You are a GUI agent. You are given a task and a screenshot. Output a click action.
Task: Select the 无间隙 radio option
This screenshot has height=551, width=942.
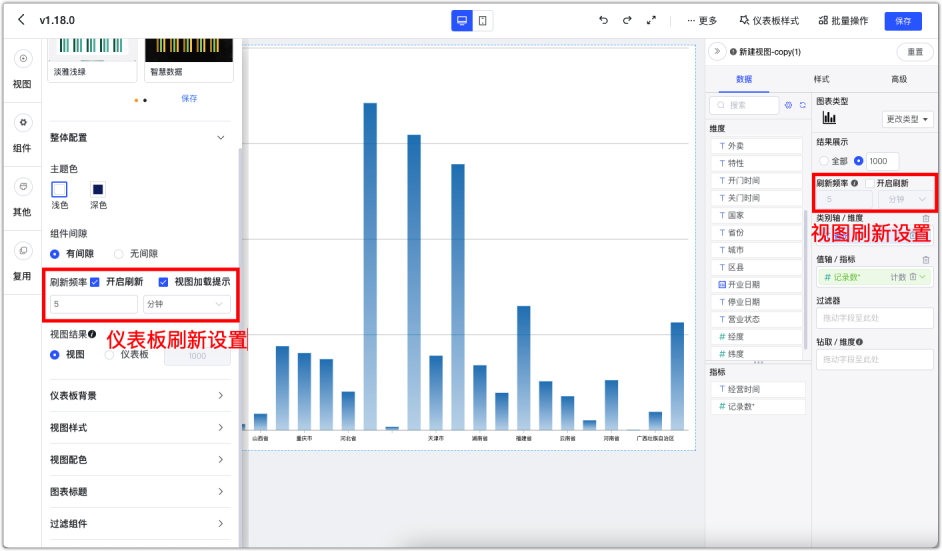(x=119, y=254)
